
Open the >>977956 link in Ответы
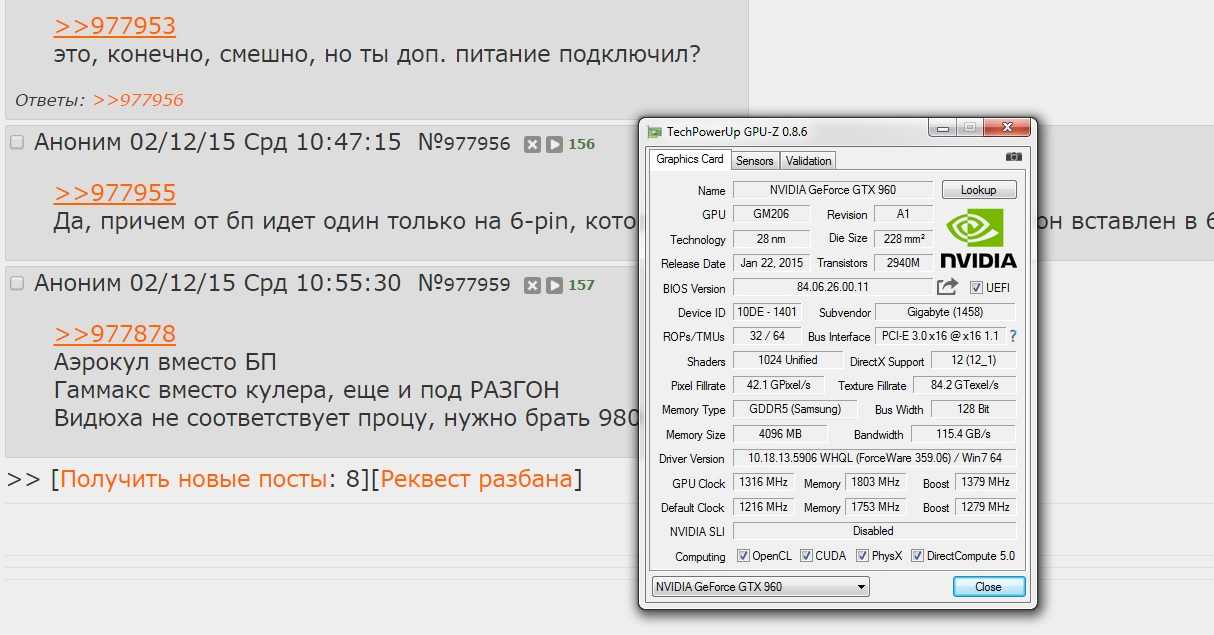coord(138,100)
